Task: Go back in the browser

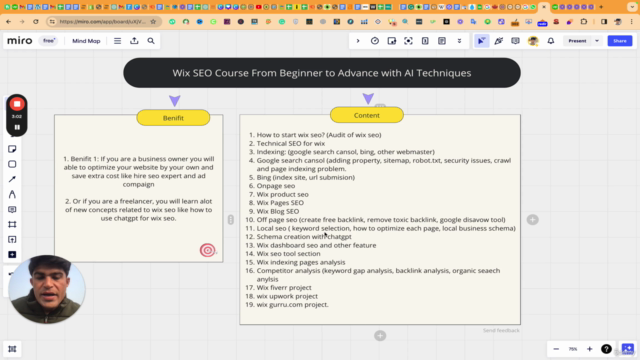Action: click(9, 21)
